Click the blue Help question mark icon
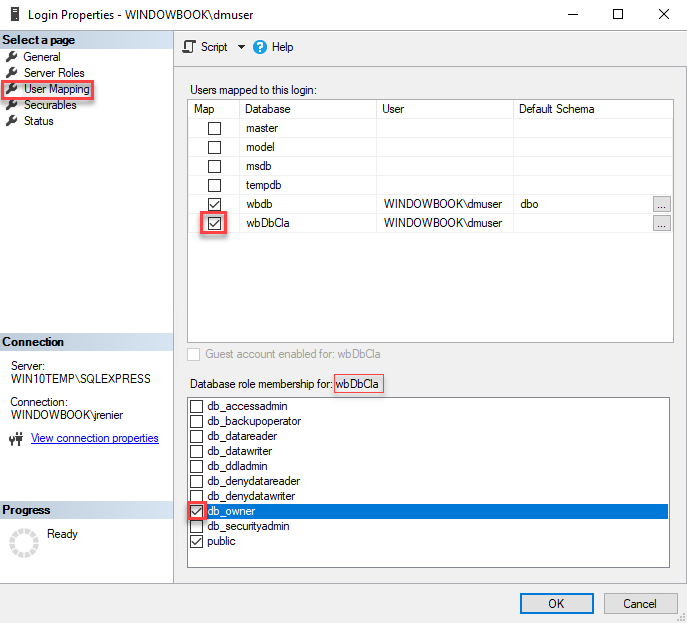This screenshot has height=623, width=687. (x=260, y=47)
